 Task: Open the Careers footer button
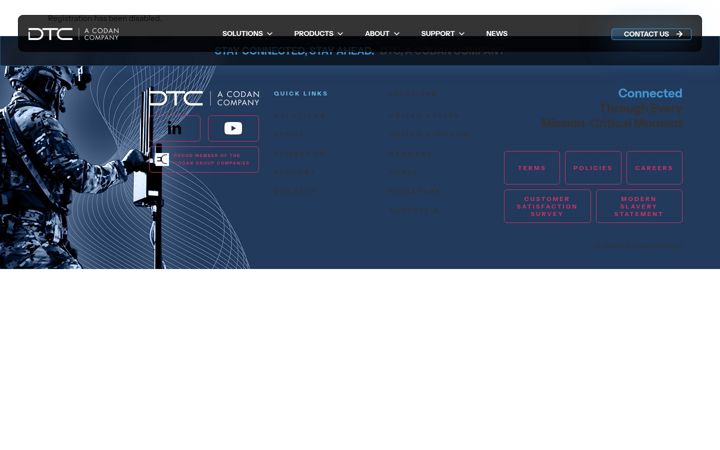[x=654, y=168]
